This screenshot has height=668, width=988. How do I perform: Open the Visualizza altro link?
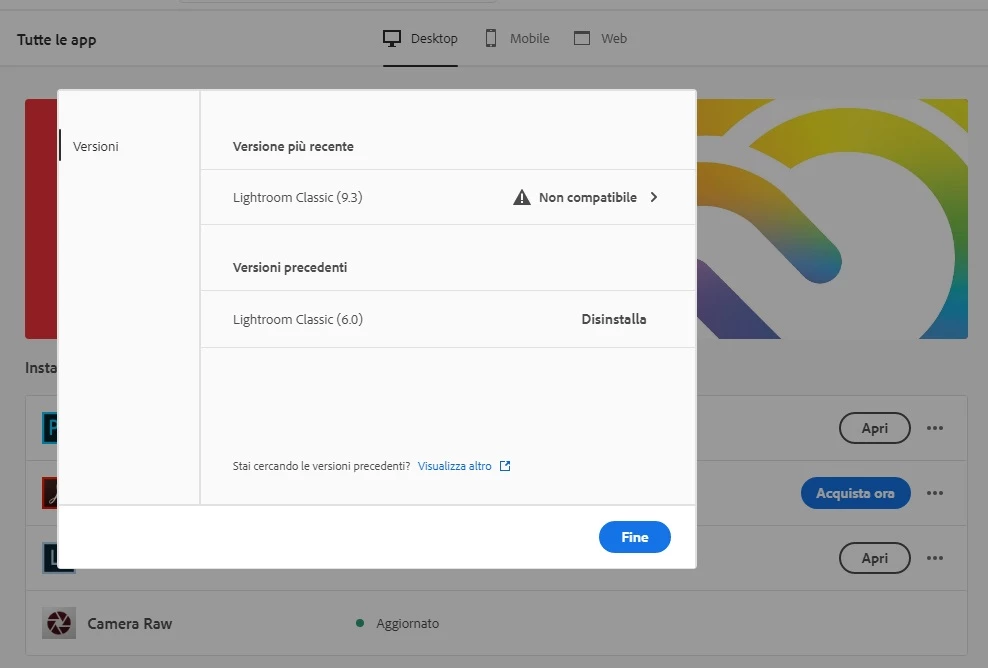click(454, 466)
